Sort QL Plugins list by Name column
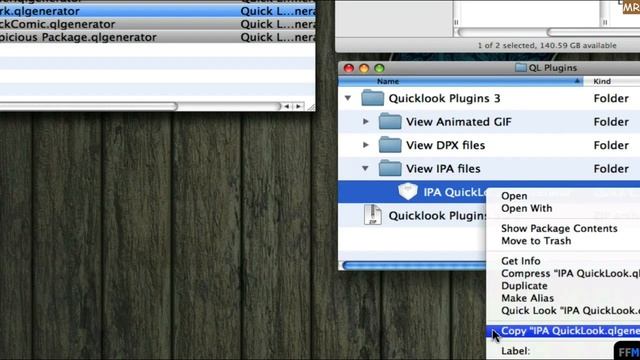The image size is (640, 360). [x=460, y=81]
